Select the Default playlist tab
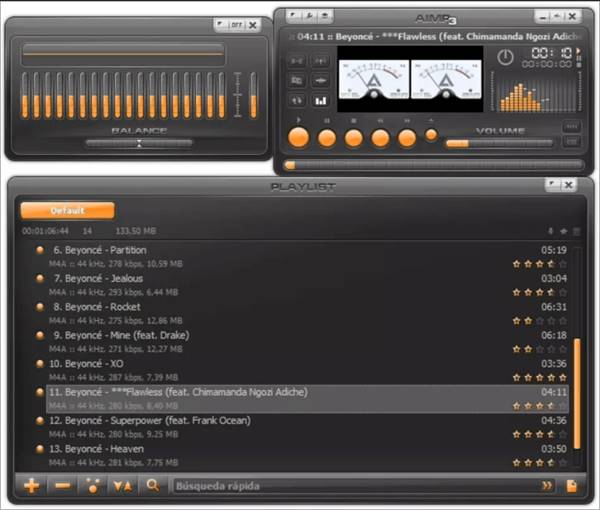The height and width of the screenshot is (510, 600). [x=68, y=211]
